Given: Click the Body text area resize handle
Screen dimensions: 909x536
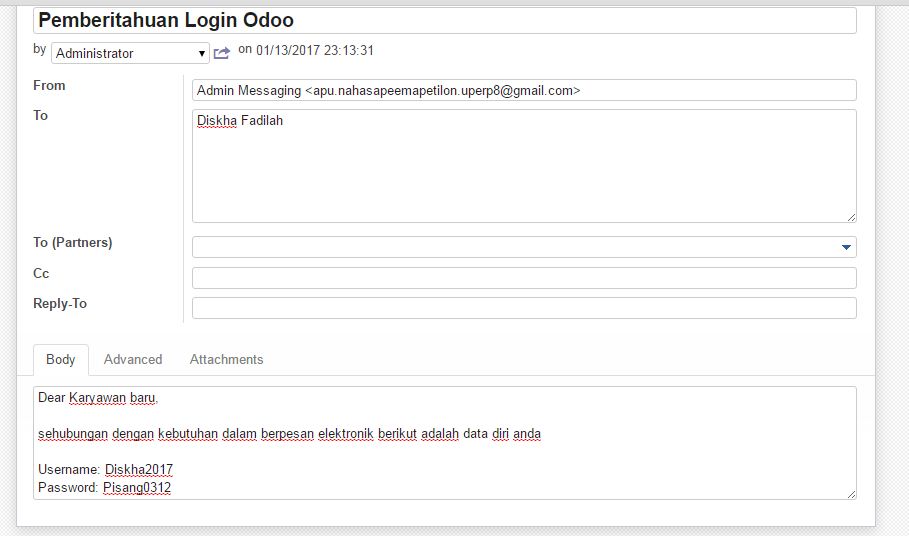Looking at the screenshot, I should tap(851, 494).
